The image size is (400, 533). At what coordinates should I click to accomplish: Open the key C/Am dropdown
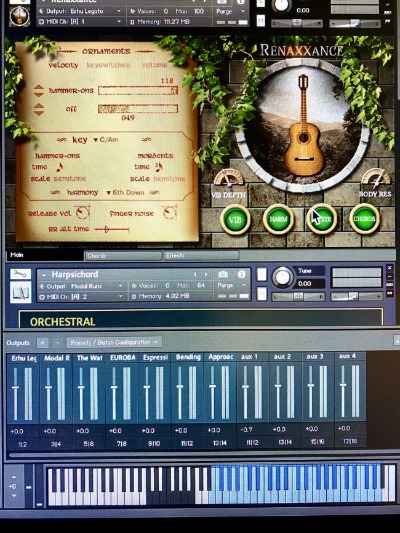tap(106, 140)
